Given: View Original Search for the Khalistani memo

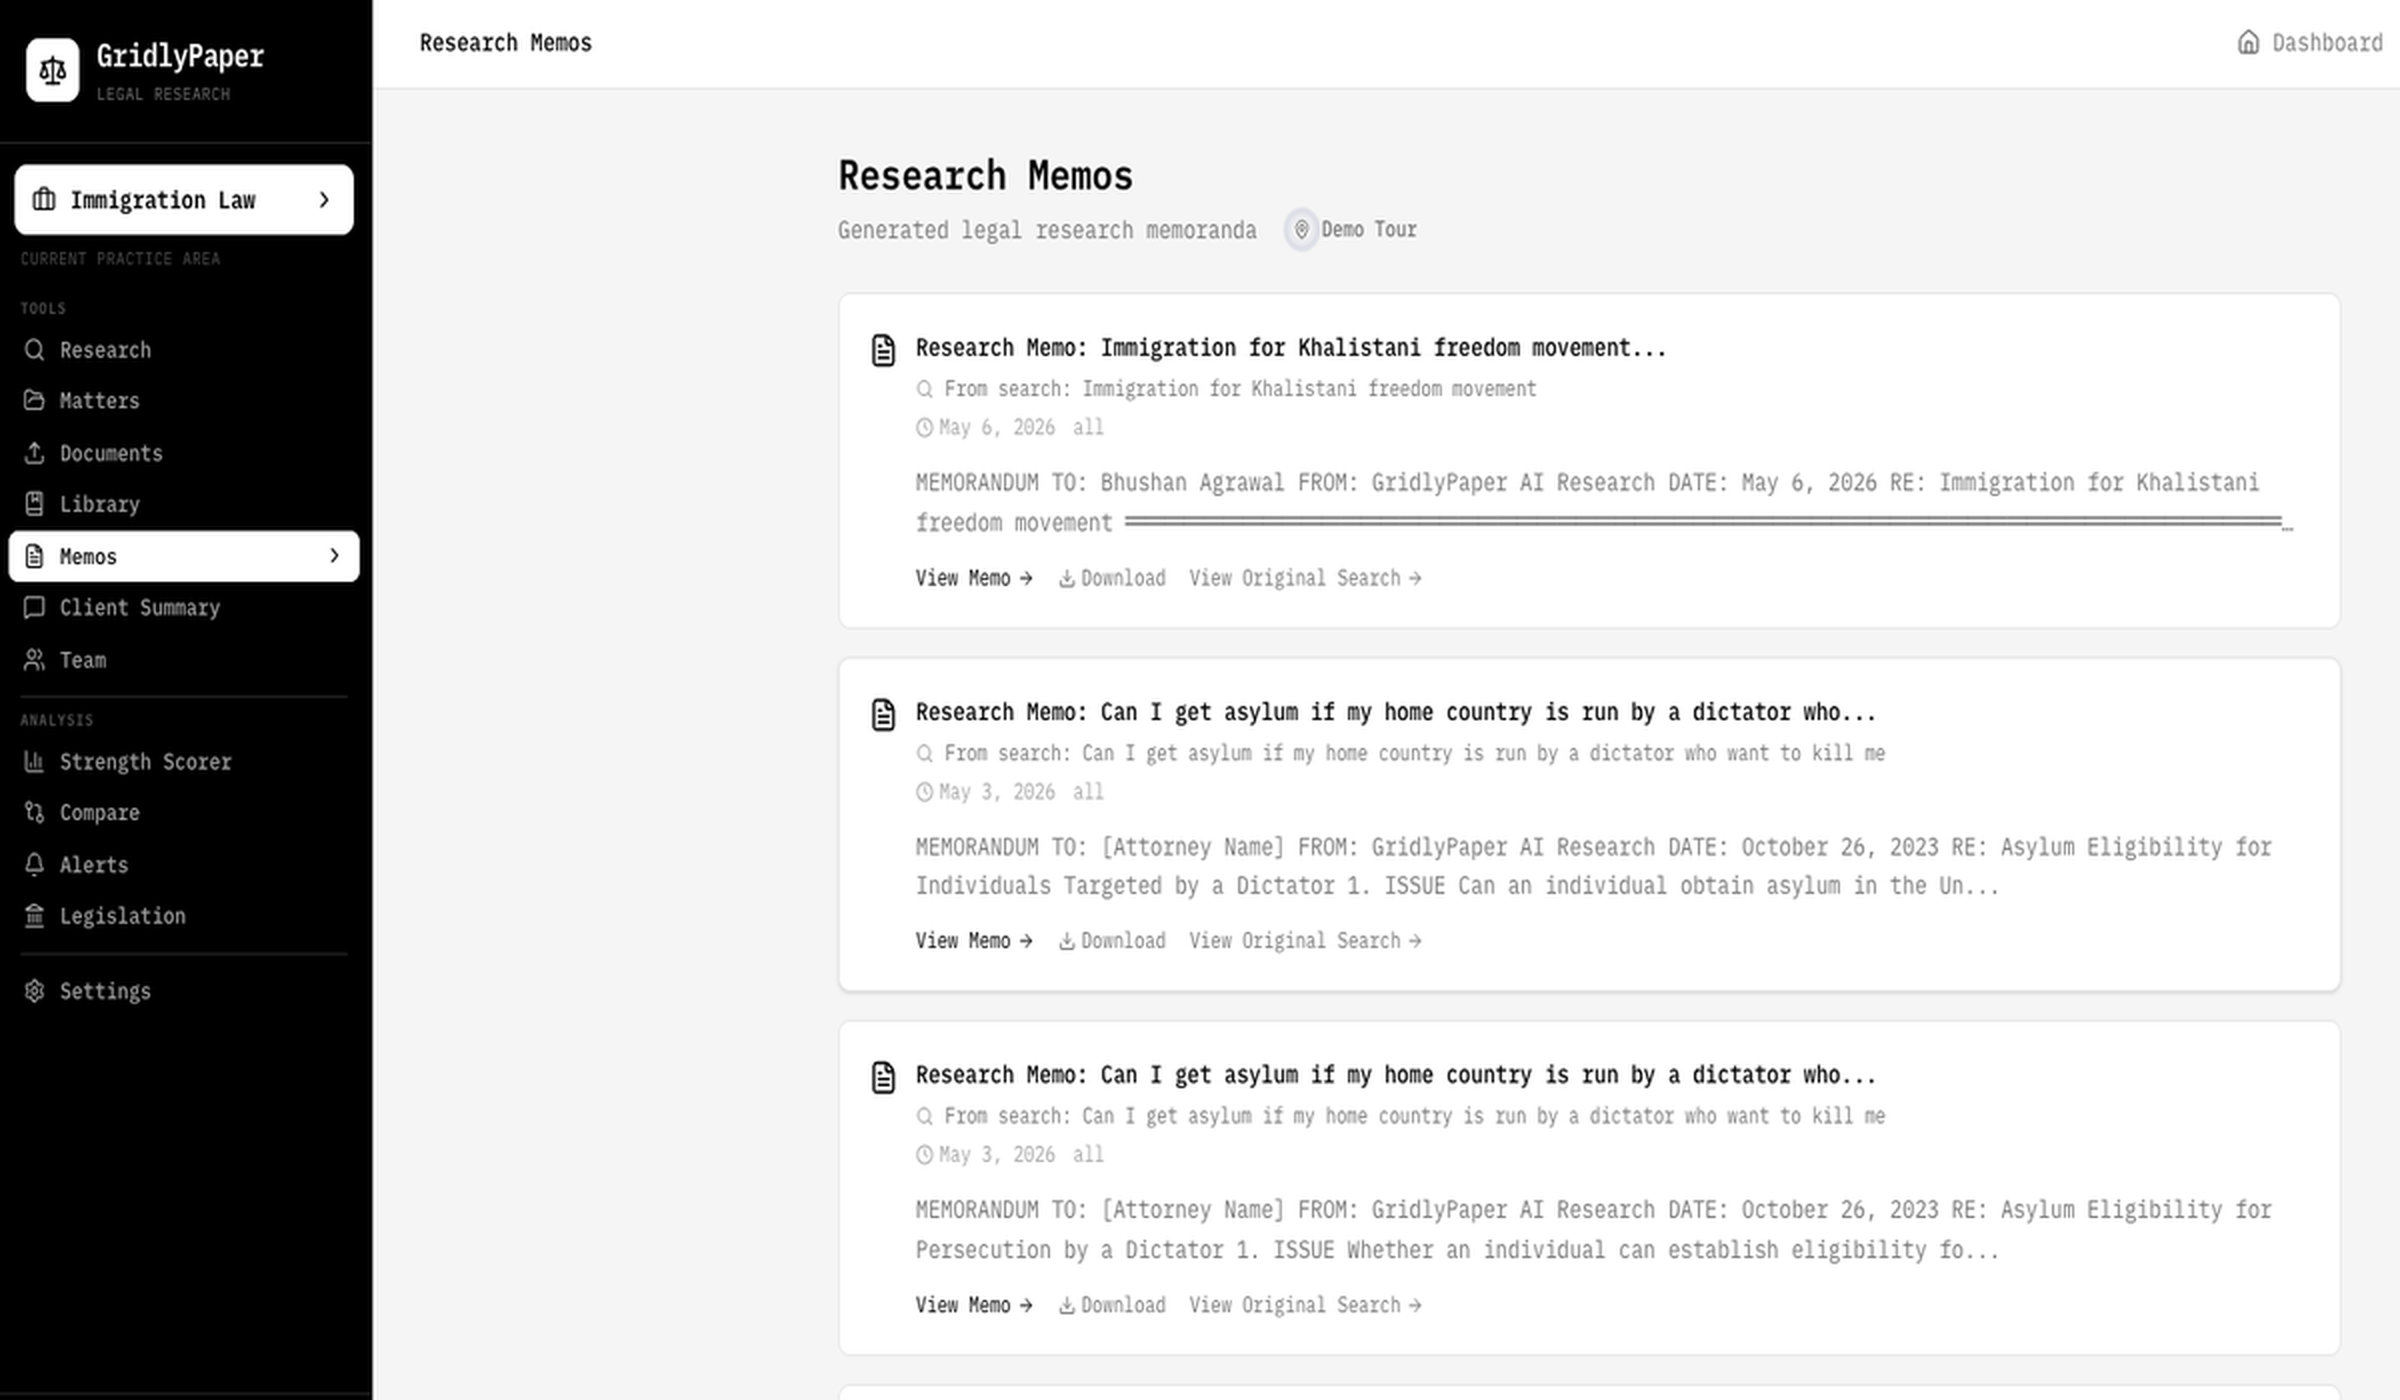Looking at the screenshot, I should click(x=1305, y=578).
